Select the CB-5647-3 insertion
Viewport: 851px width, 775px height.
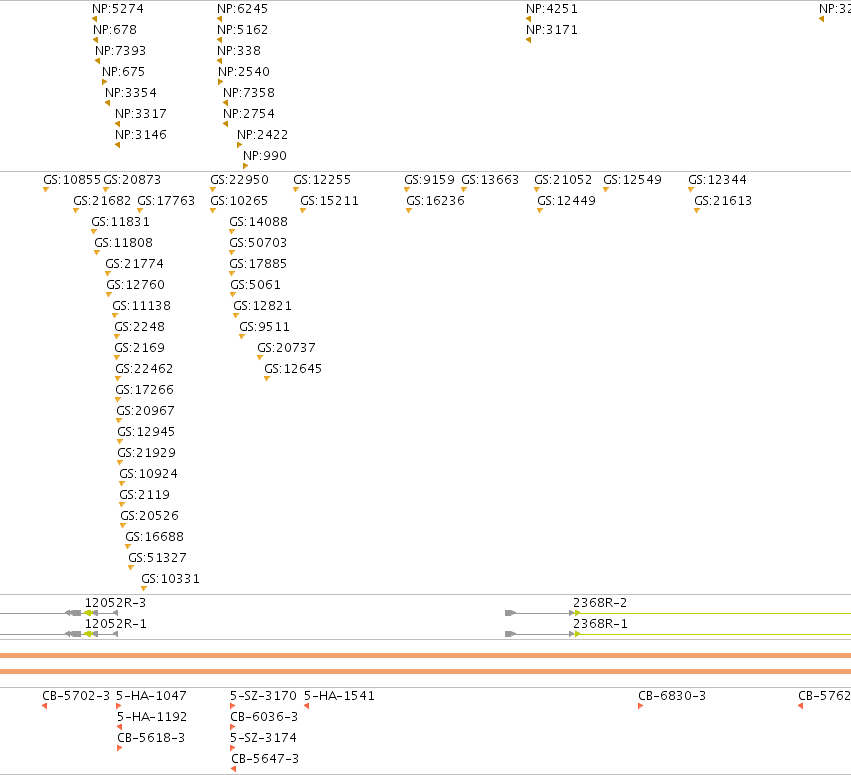click(265, 759)
